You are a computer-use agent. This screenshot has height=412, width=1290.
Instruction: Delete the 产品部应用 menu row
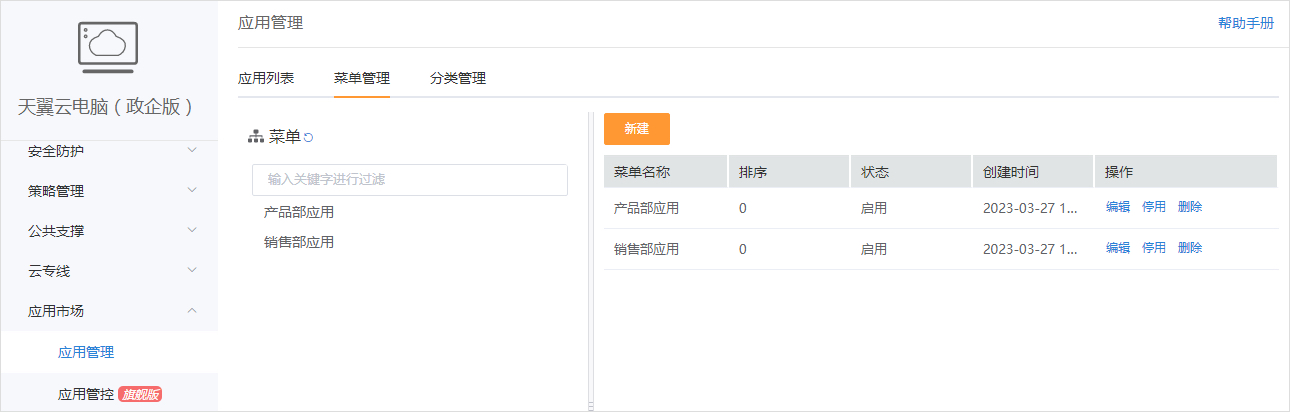click(1190, 207)
